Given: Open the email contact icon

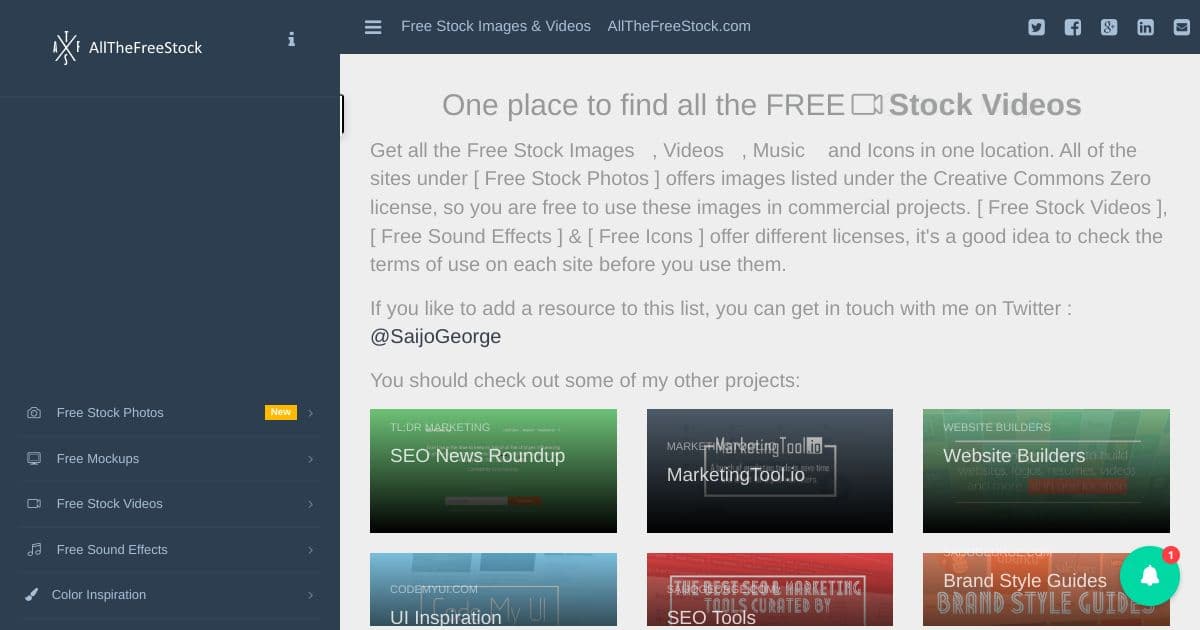Looking at the screenshot, I should click(1181, 27).
